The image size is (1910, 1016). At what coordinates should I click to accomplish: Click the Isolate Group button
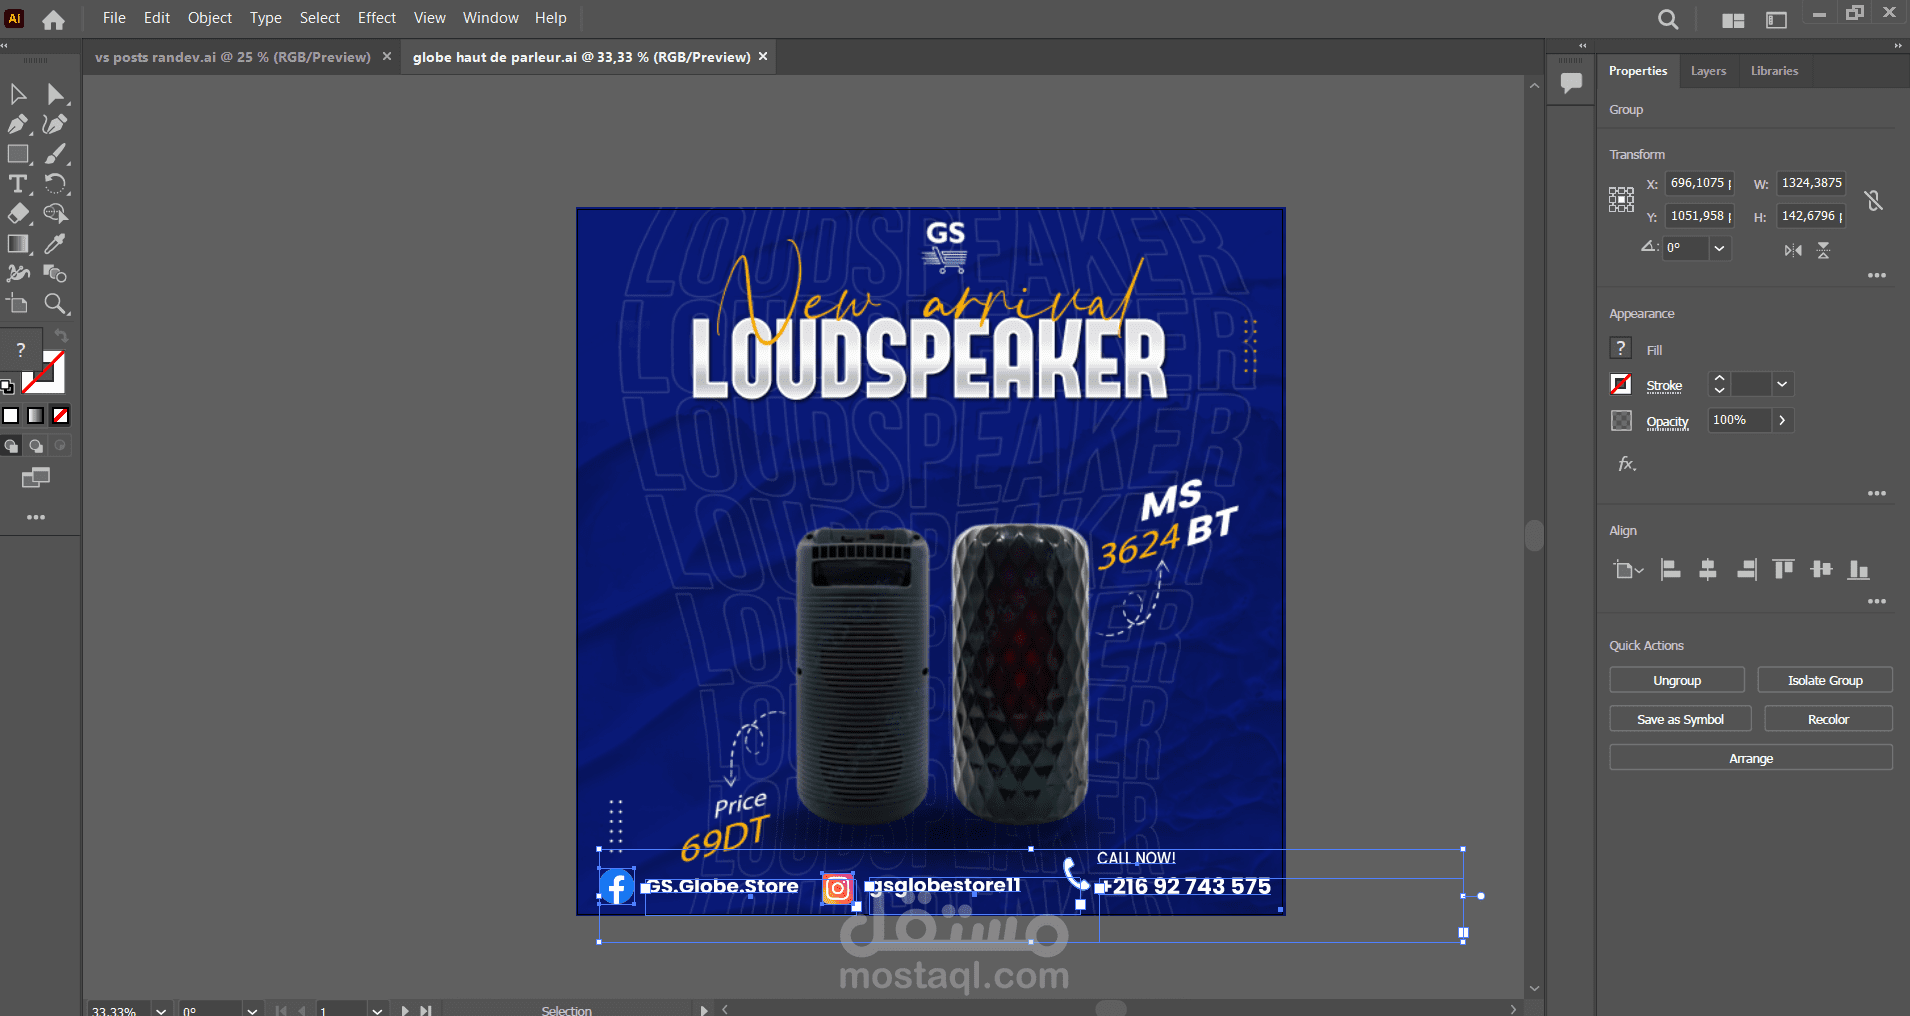1825,680
